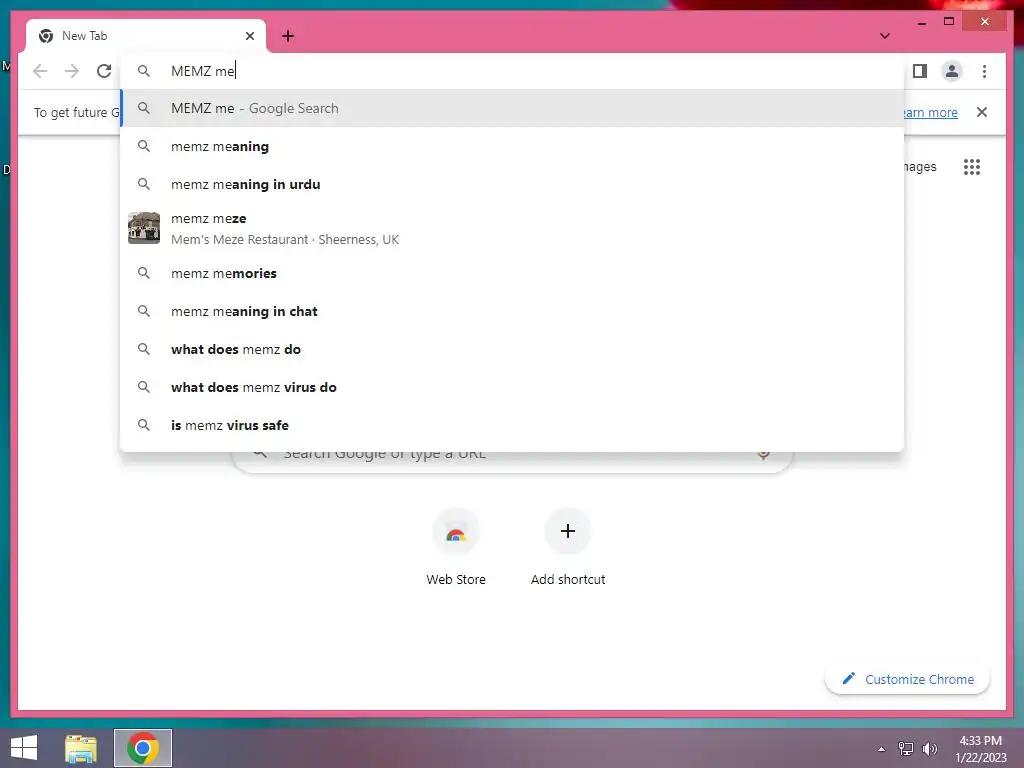Open a new tab with plus button
This screenshot has width=1024, height=768.
[288, 36]
